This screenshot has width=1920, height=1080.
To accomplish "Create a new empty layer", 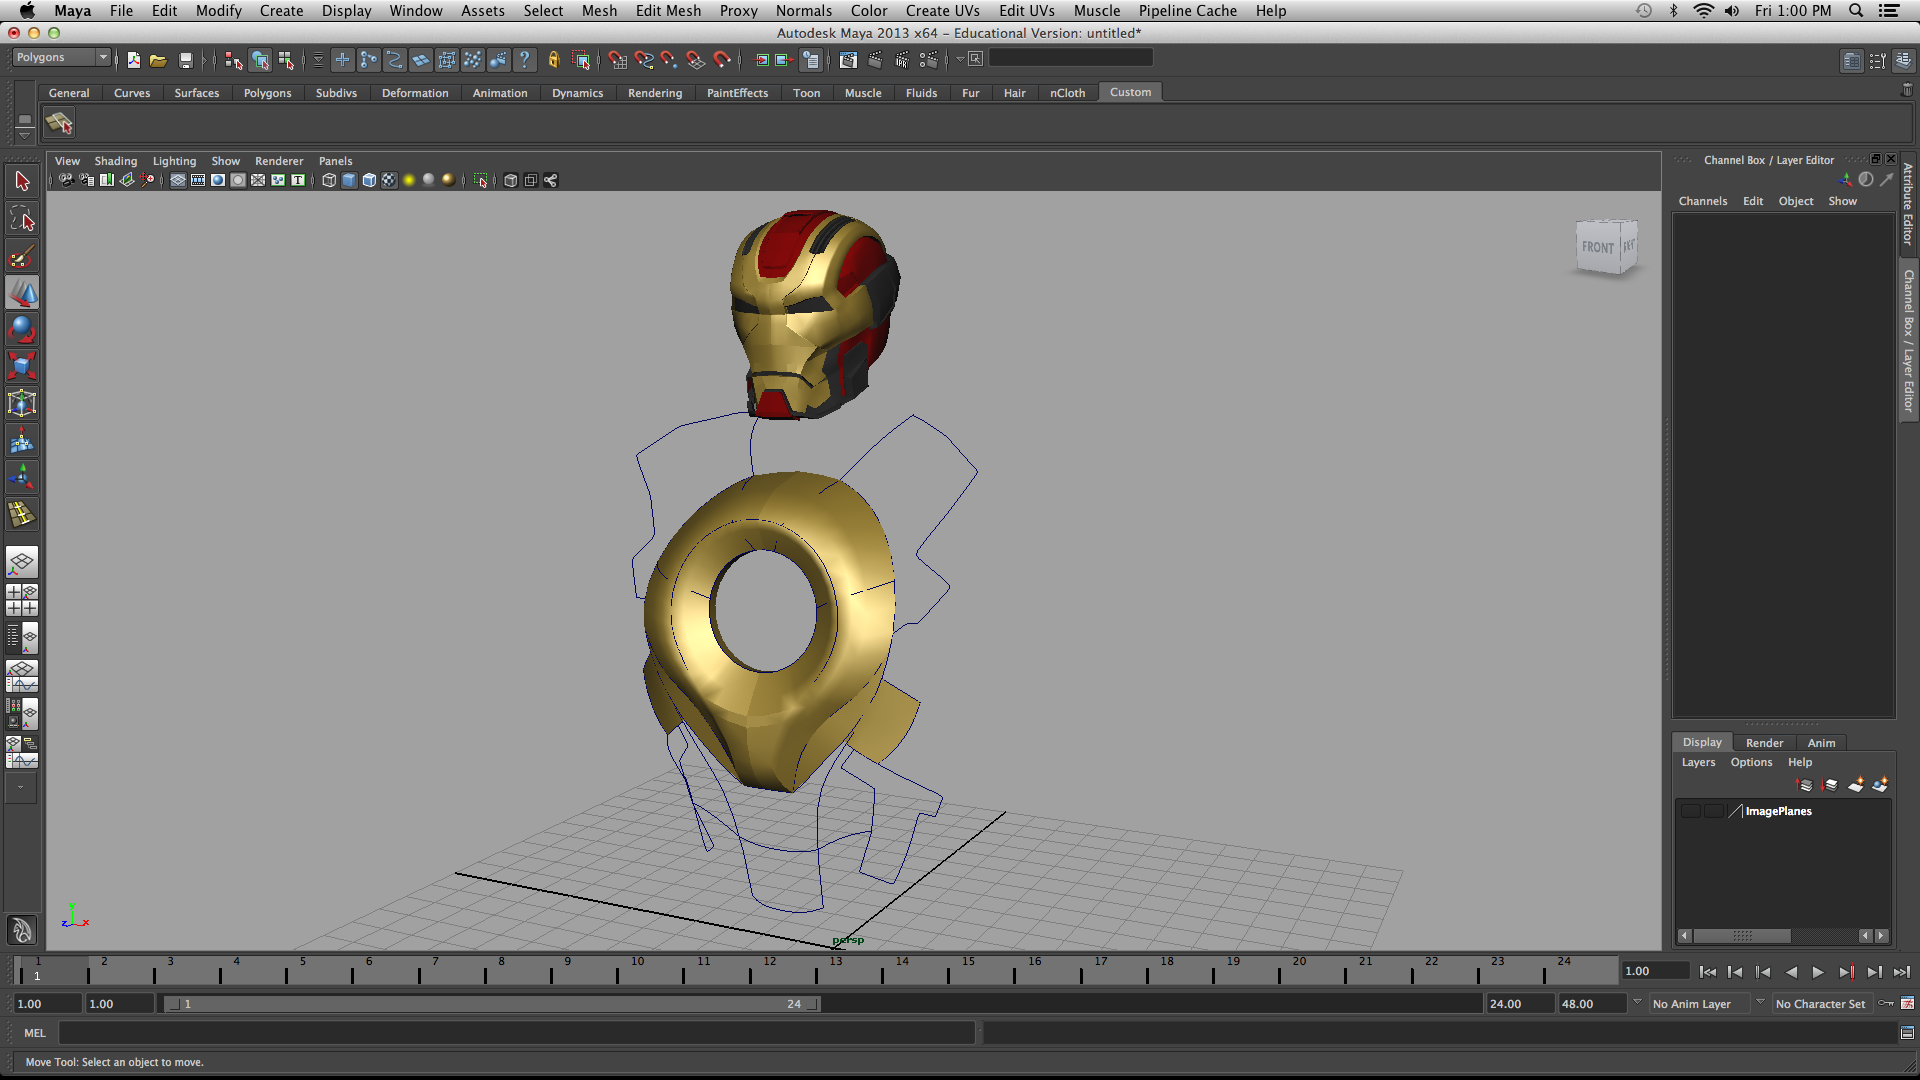I will 1856,785.
